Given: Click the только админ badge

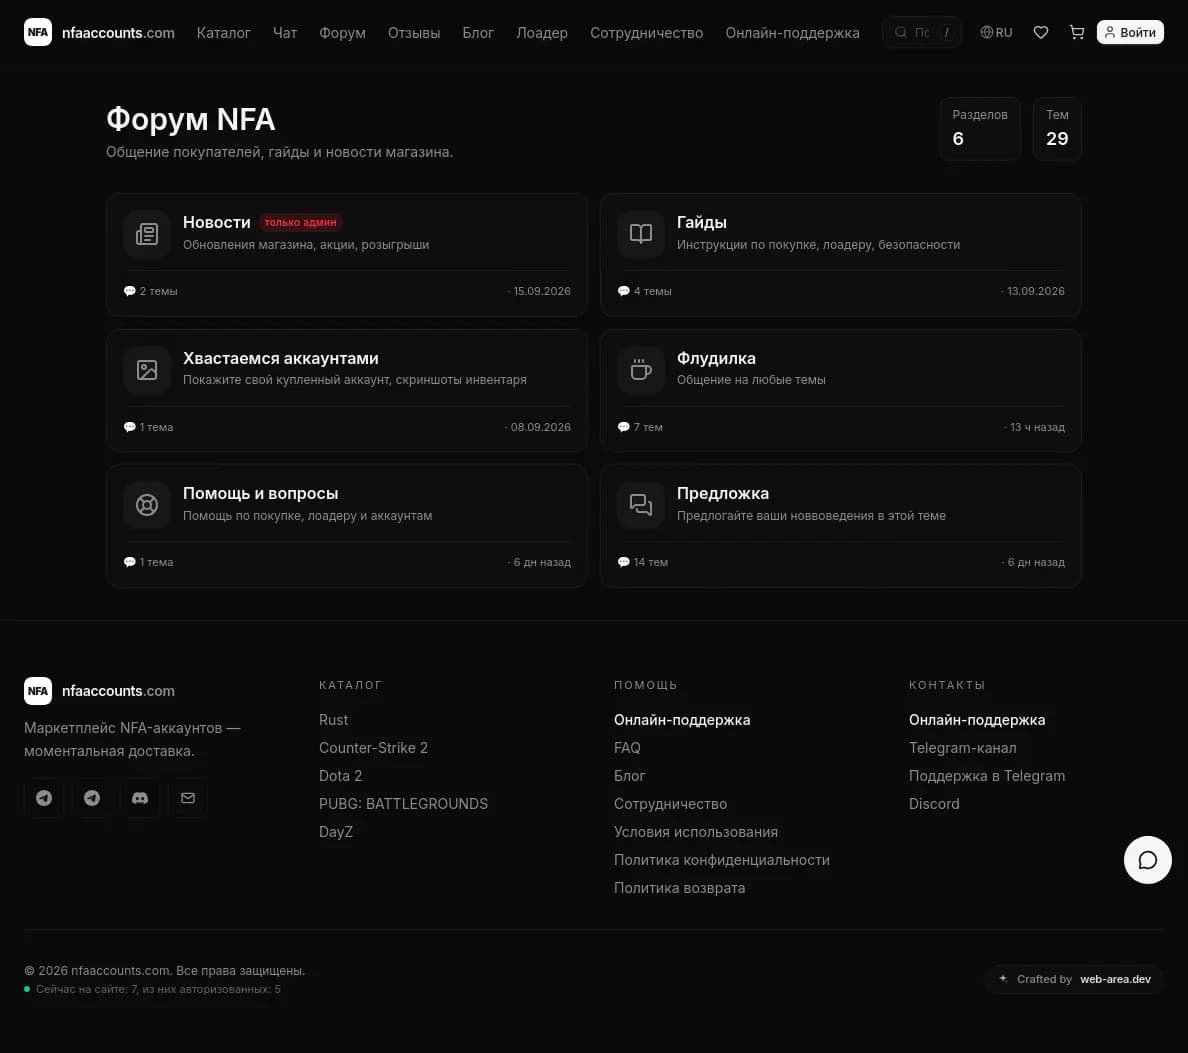Looking at the screenshot, I should [300, 222].
